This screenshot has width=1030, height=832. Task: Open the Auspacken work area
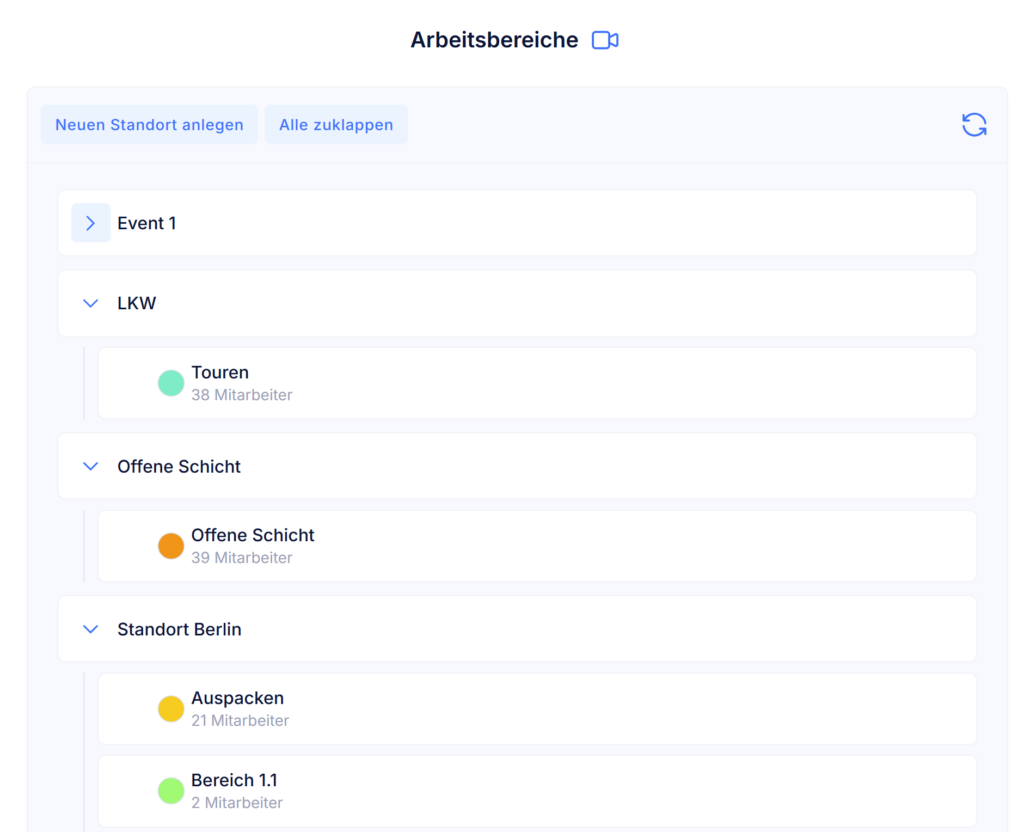[x=537, y=709]
